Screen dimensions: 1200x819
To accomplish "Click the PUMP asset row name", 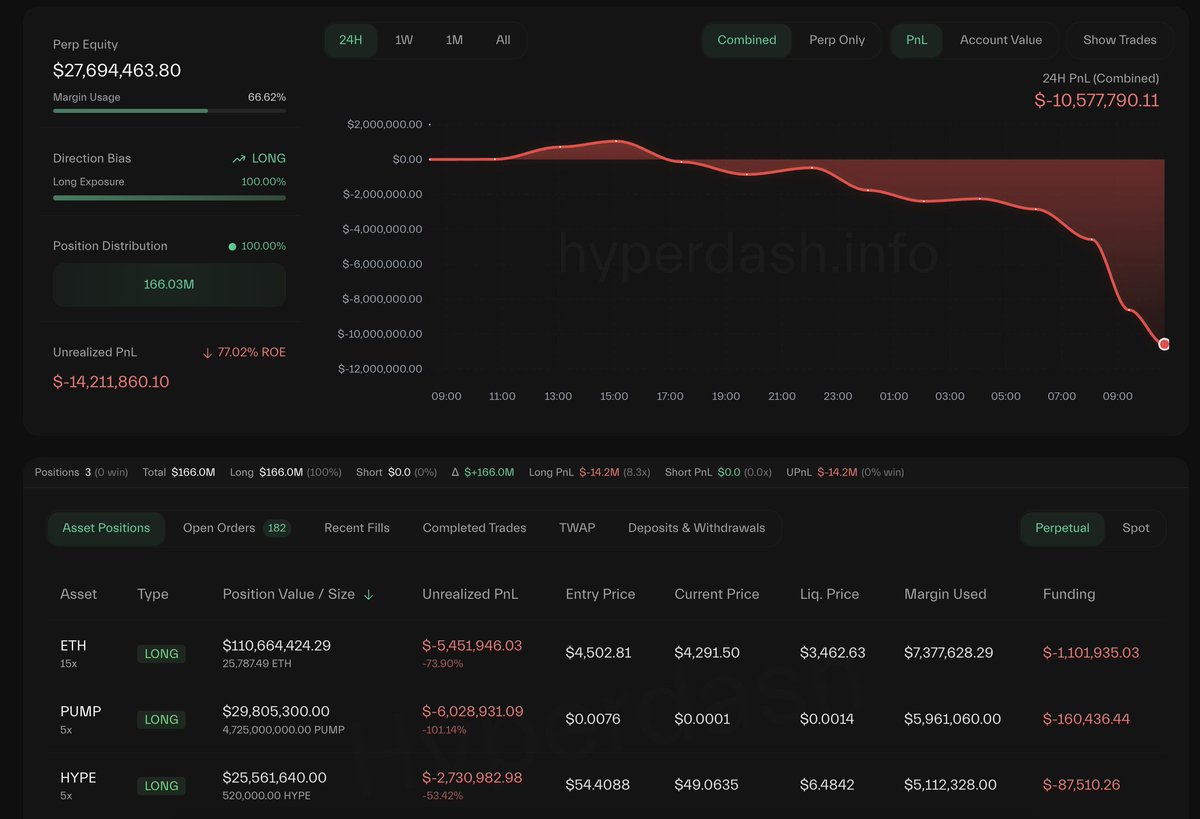I will (81, 712).
